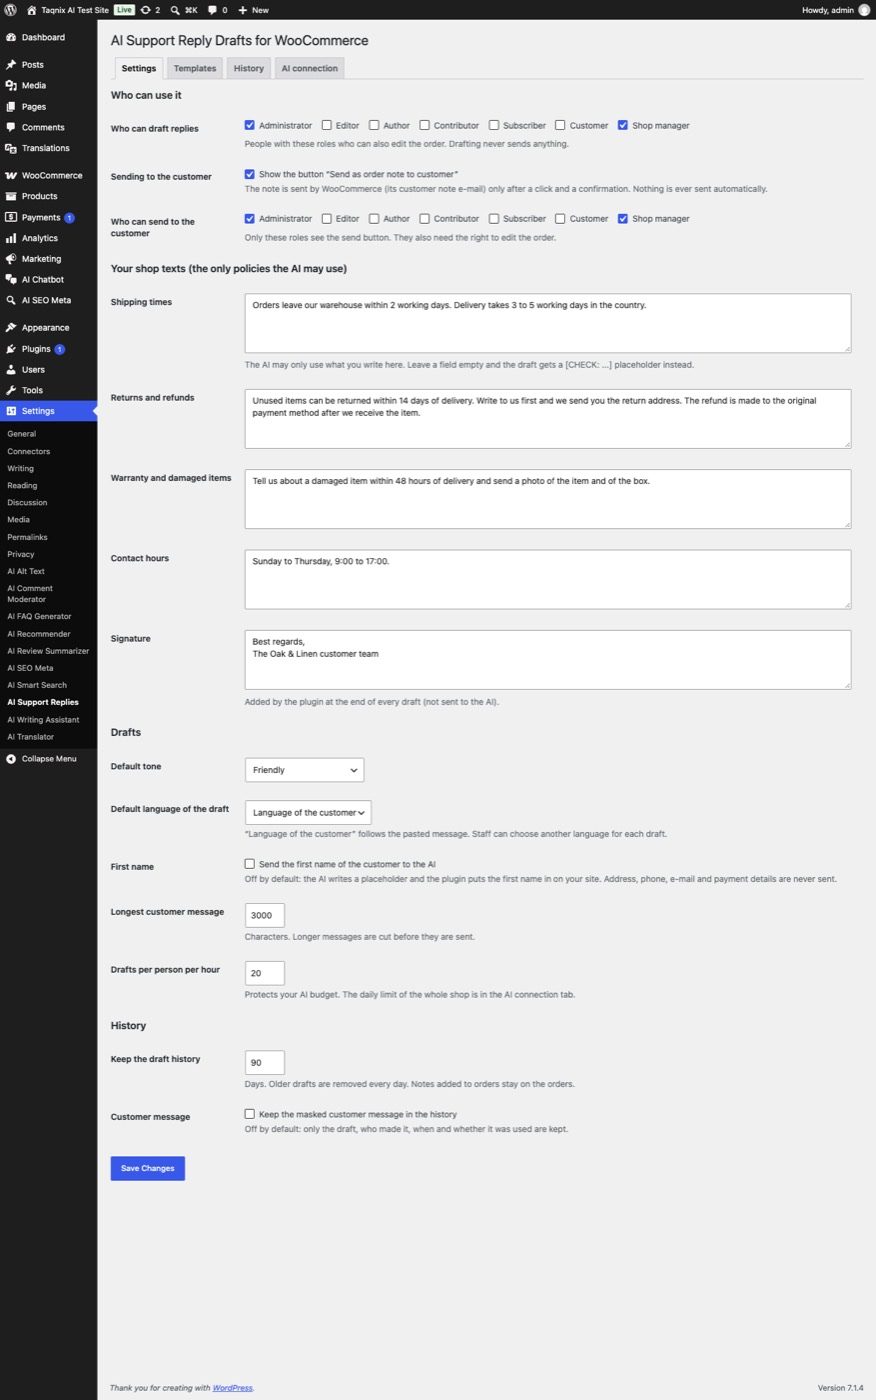Screen dimensions: 876x1400
Task: Click the Save Changes button
Action: click(148, 1168)
